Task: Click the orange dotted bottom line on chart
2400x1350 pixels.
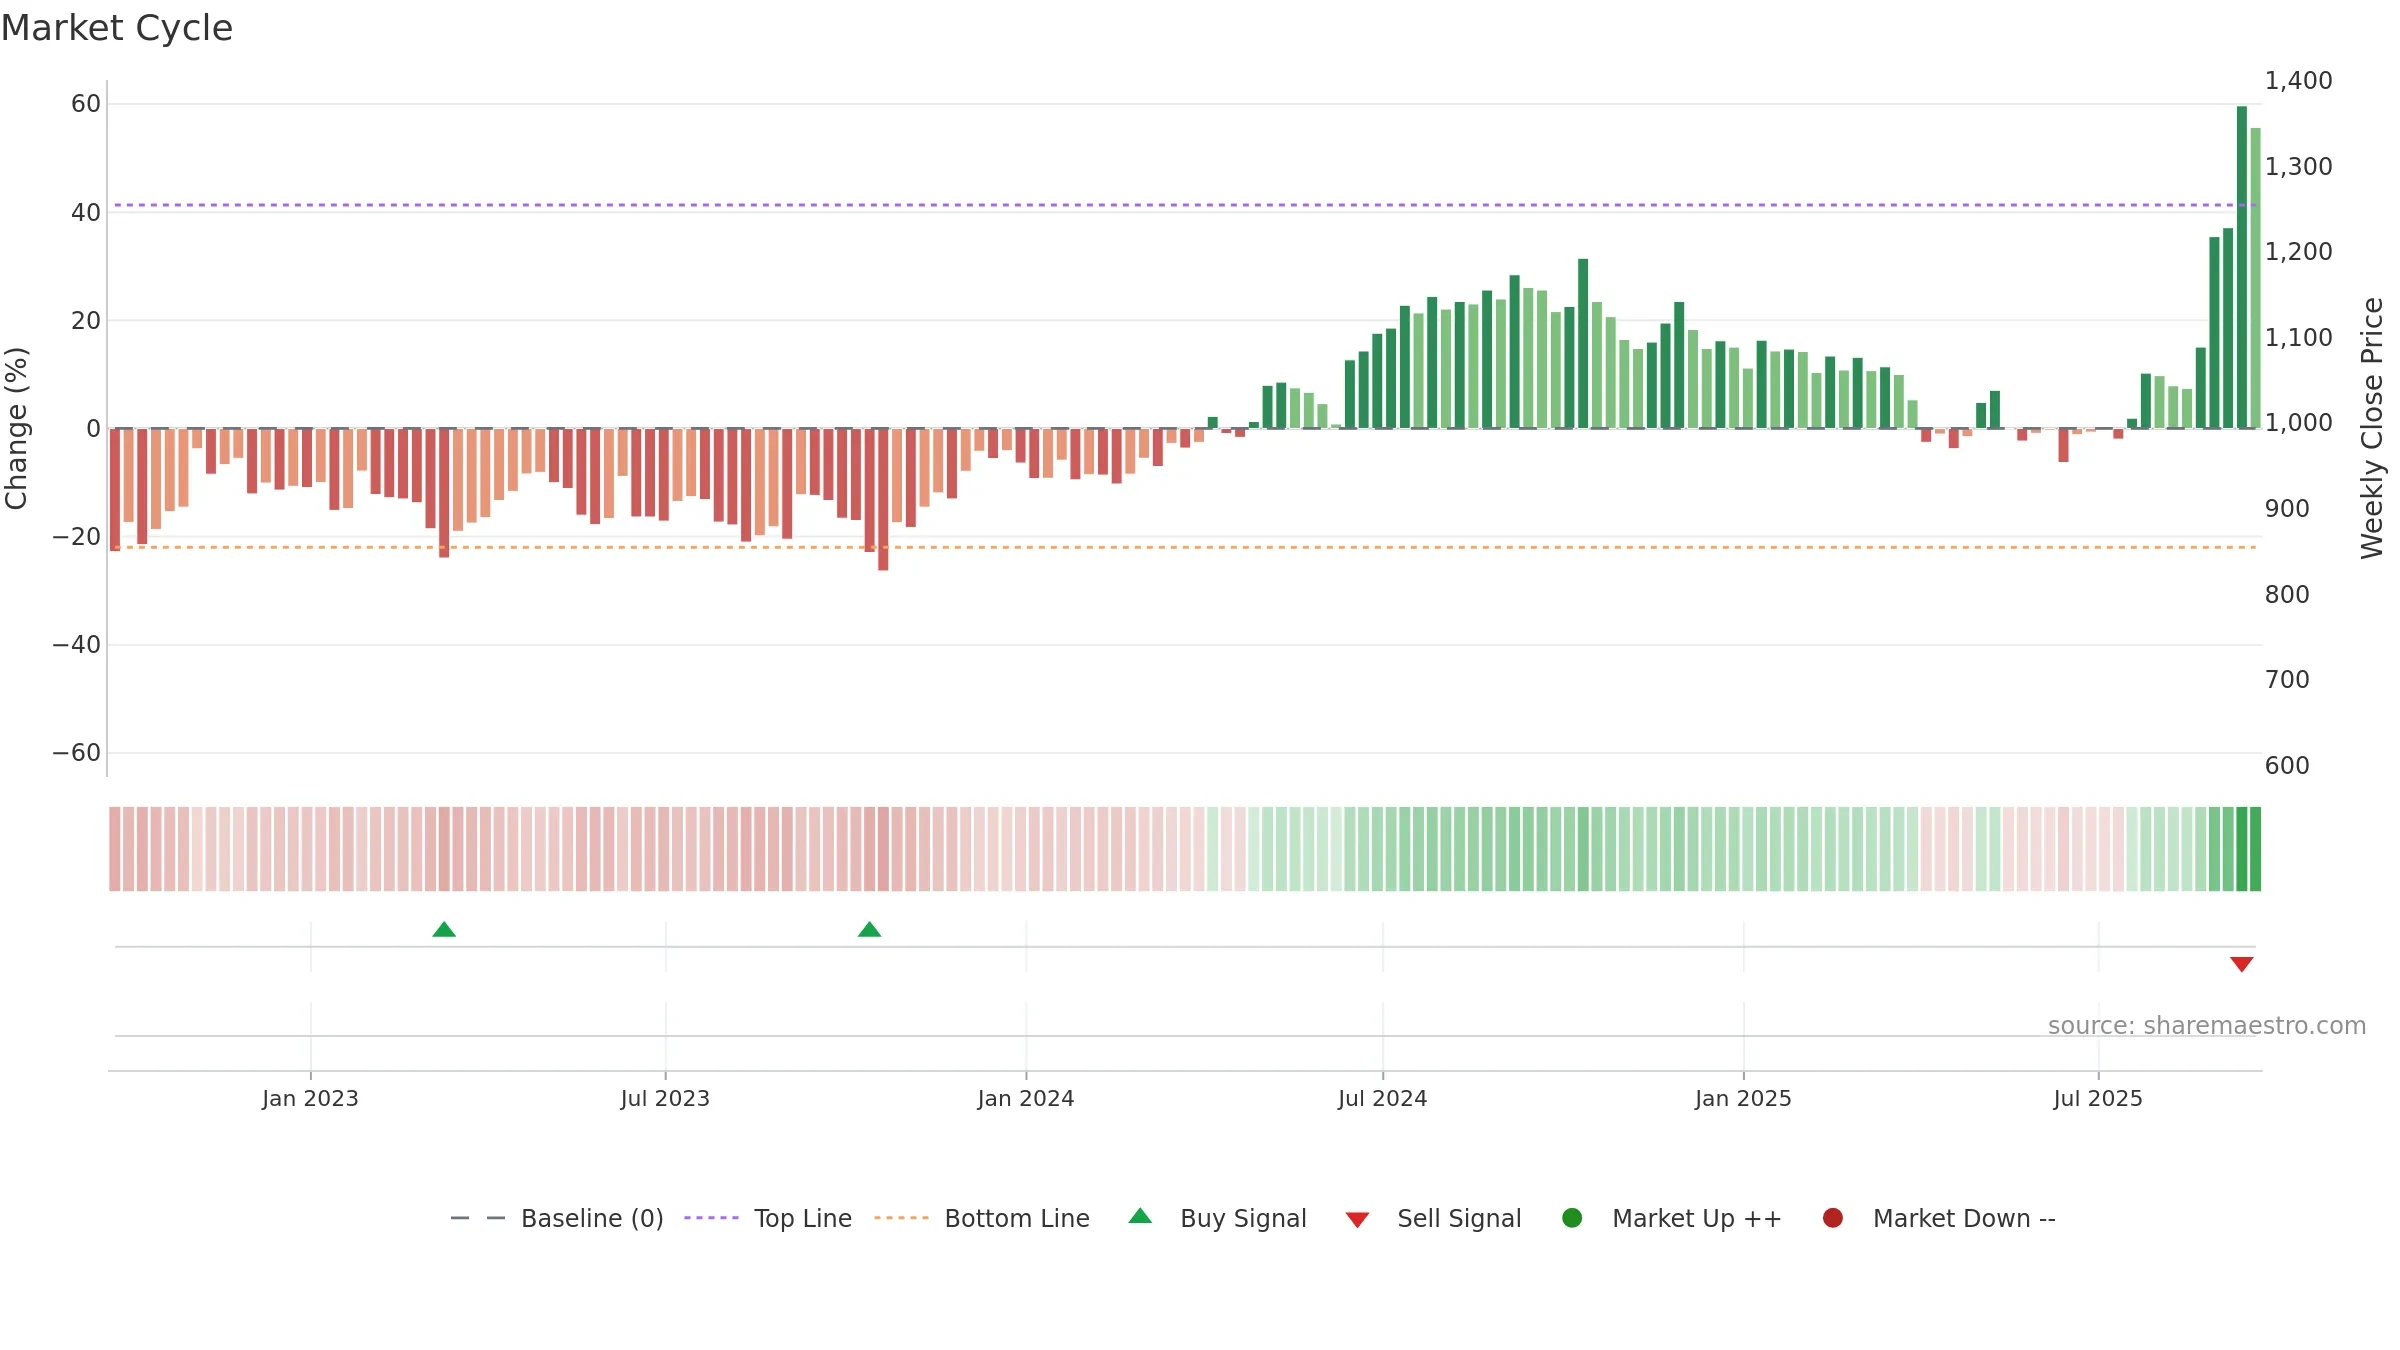Action: click(1185, 547)
